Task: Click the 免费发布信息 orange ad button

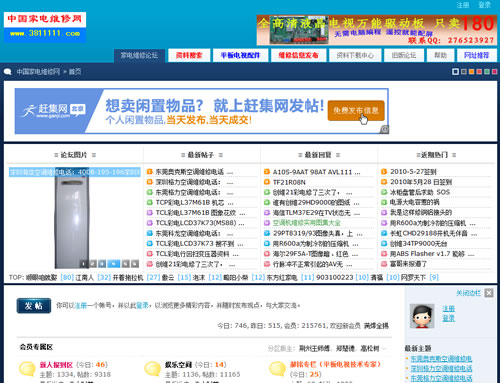Action: point(356,111)
